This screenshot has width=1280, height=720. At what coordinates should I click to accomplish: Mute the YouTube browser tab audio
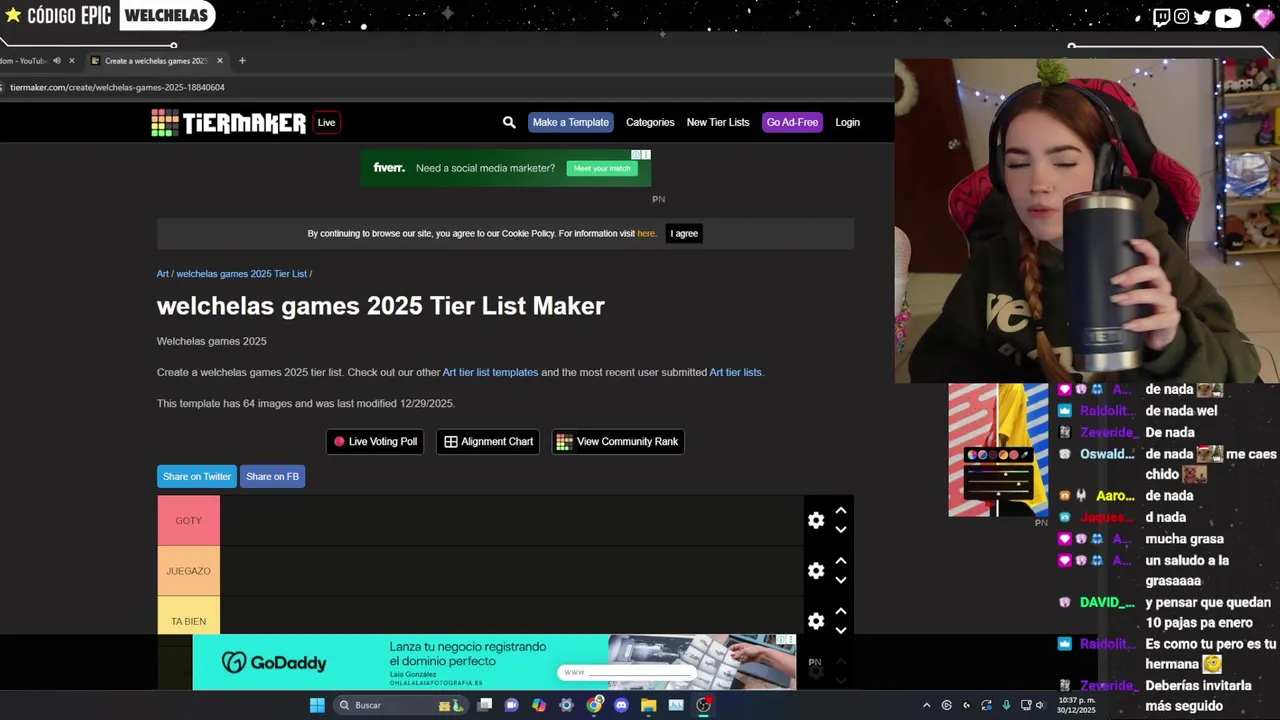(56, 60)
